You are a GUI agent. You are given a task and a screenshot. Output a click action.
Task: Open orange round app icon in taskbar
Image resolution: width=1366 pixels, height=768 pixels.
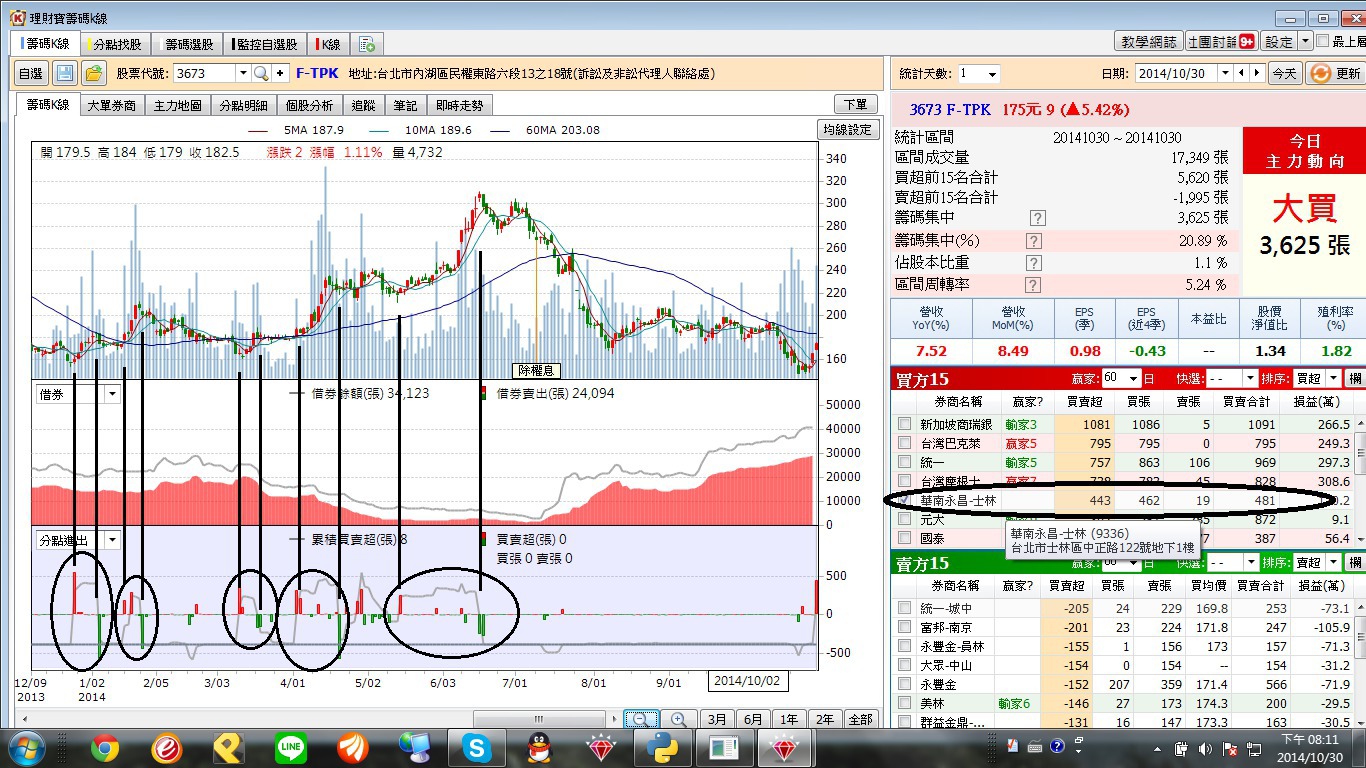[352, 748]
